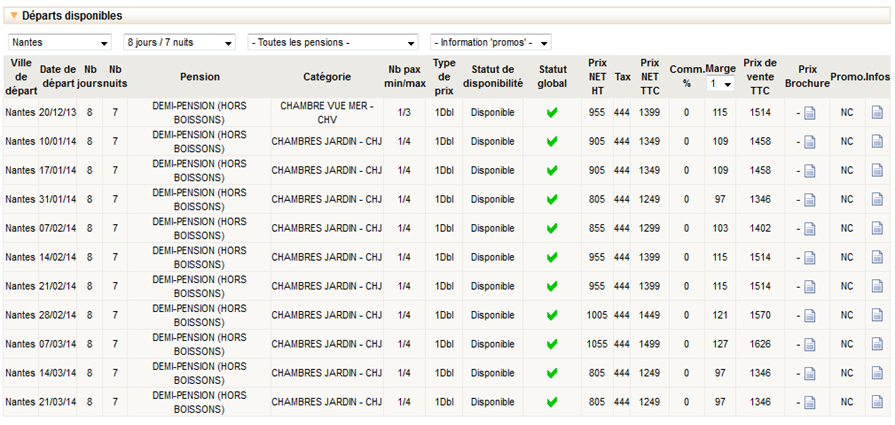Collapse the Départs disponibles section

click(x=14, y=16)
